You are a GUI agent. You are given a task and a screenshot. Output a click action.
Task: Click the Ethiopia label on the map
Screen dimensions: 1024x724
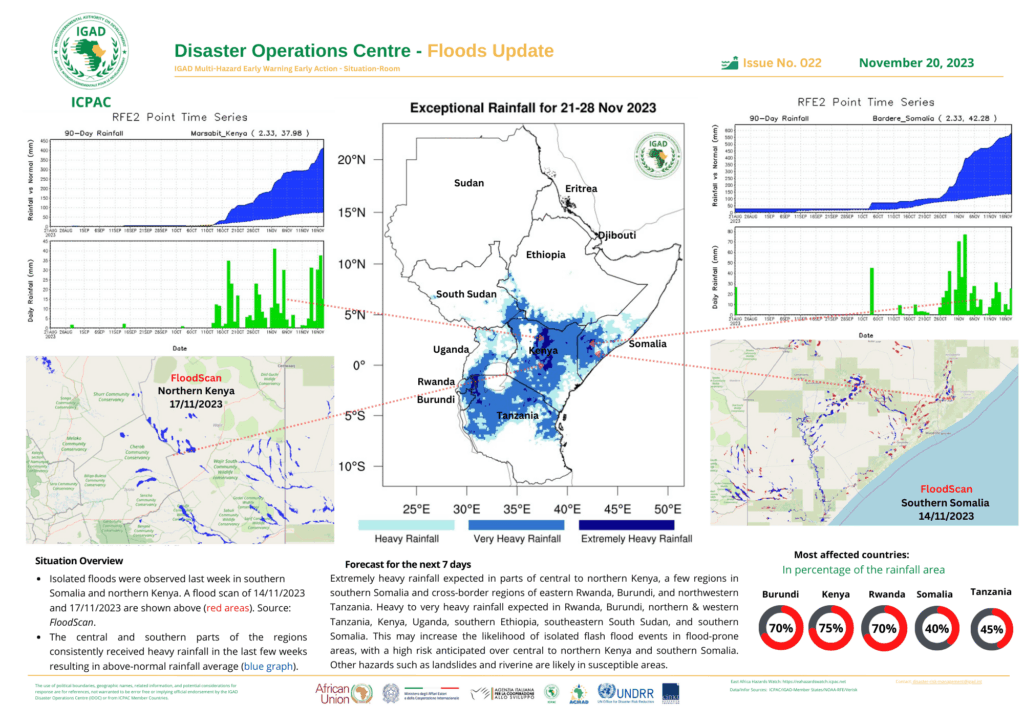pos(545,254)
